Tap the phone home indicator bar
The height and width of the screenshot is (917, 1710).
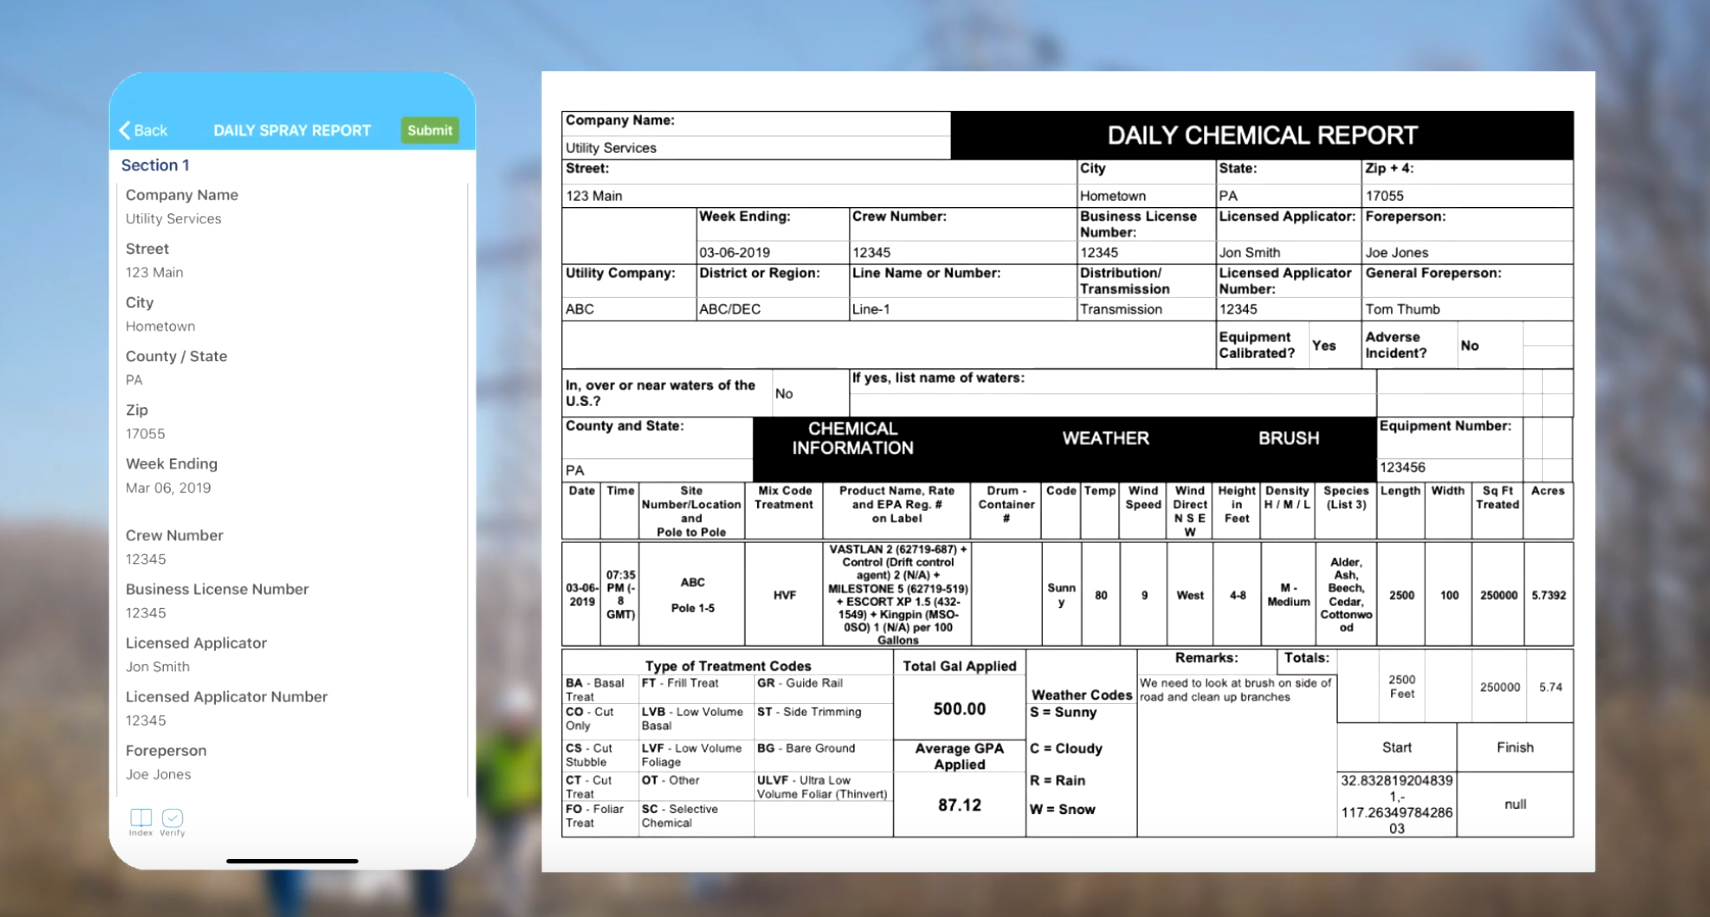coord(292,860)
